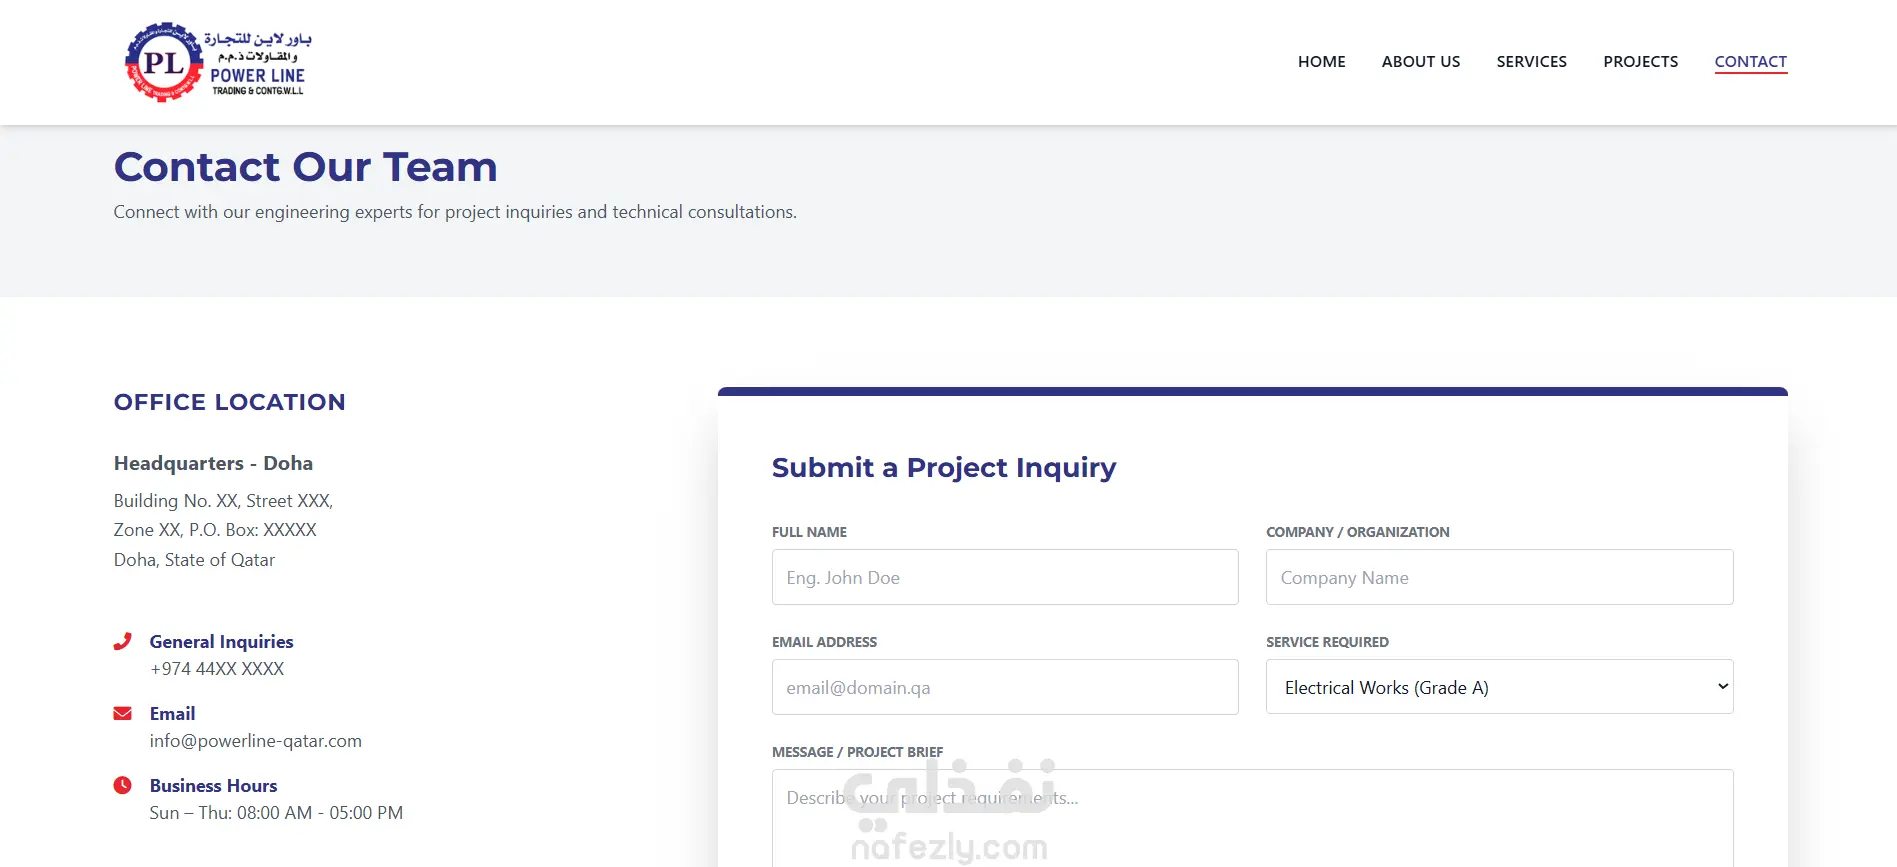Open the Projects page
This screenshot has height=867, width=1897.
[1640, 62]
